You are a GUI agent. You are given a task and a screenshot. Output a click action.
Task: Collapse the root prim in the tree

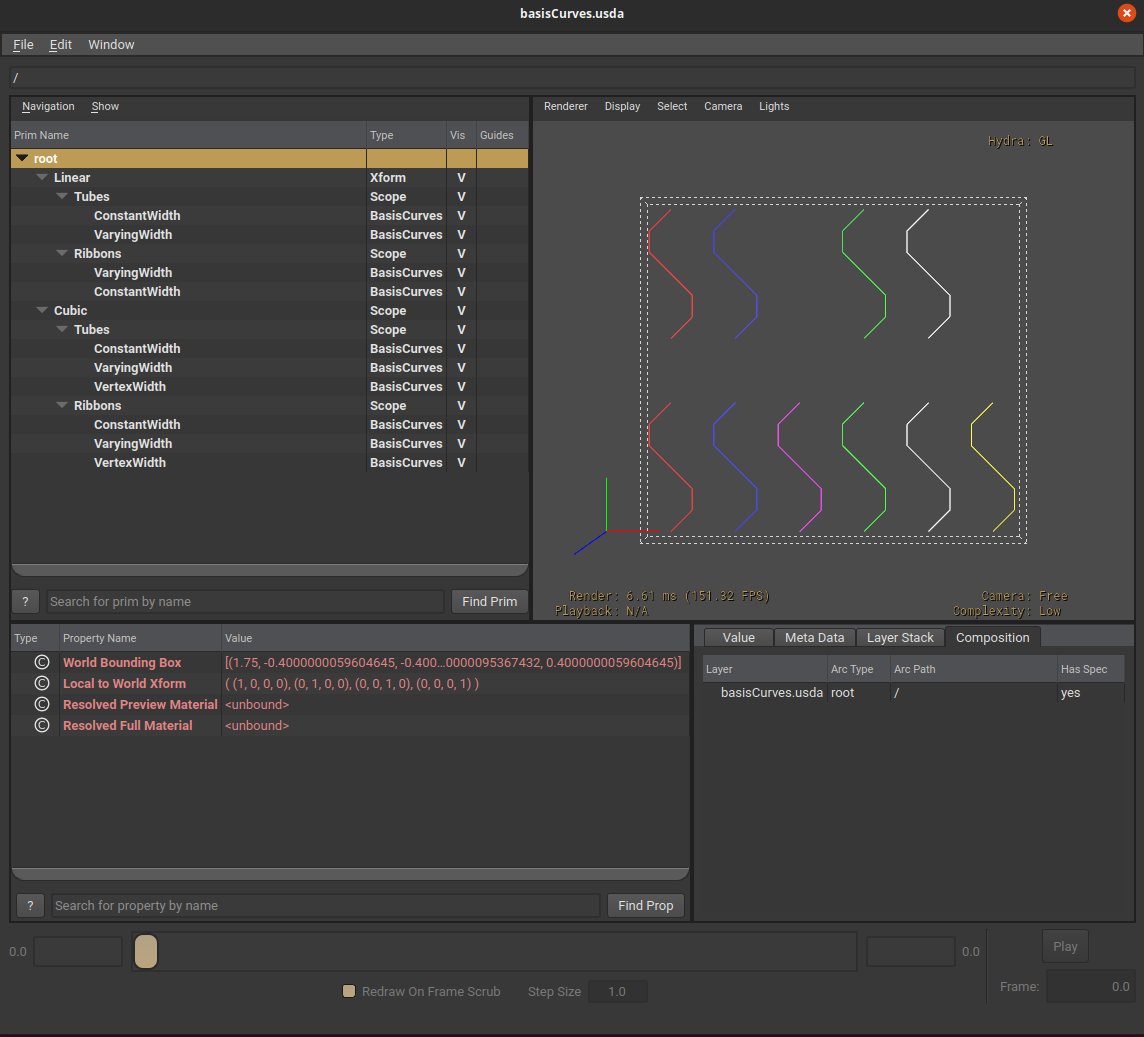click(x=22, y=158)
